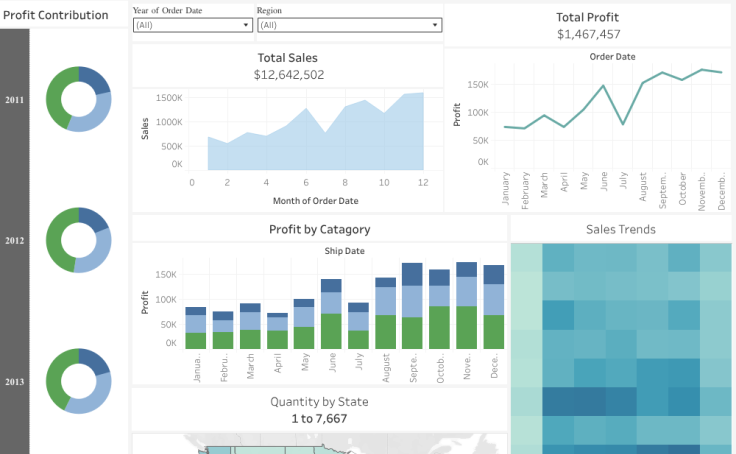
Task: Click the 2011 donut chart's green segment
Action: coord(56,99)
